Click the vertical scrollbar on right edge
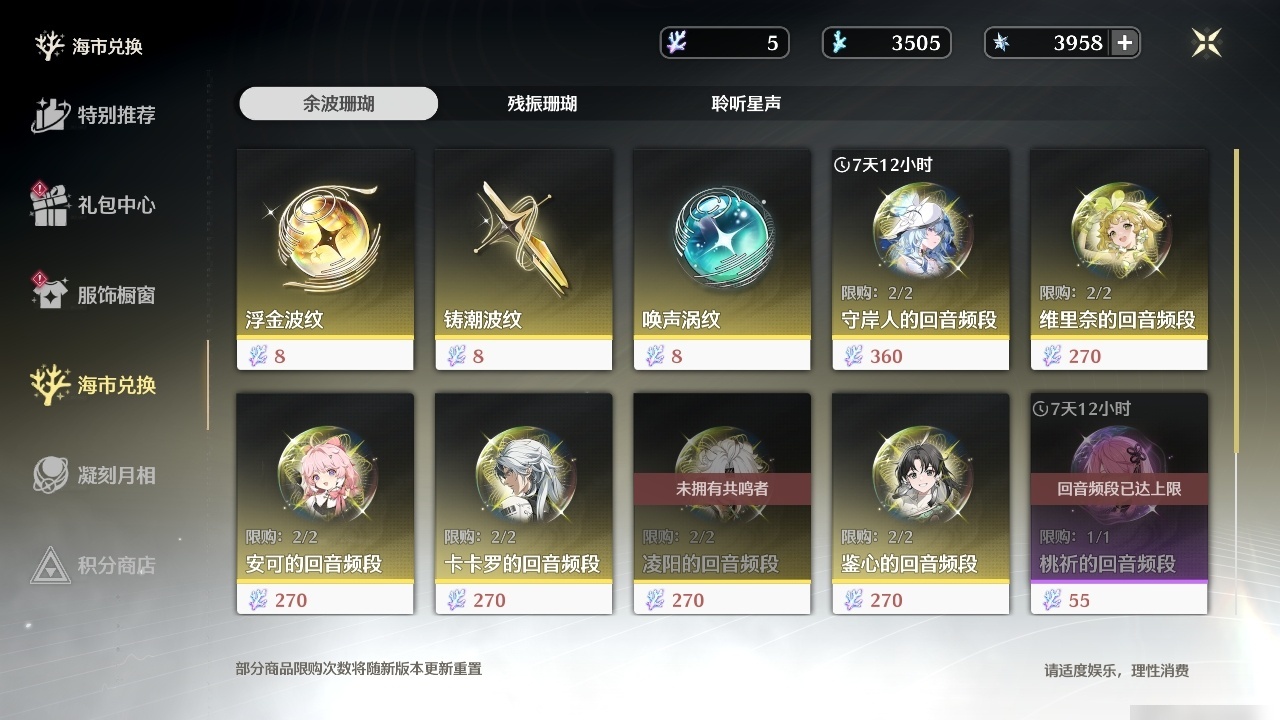 [x=1236, y=302]
